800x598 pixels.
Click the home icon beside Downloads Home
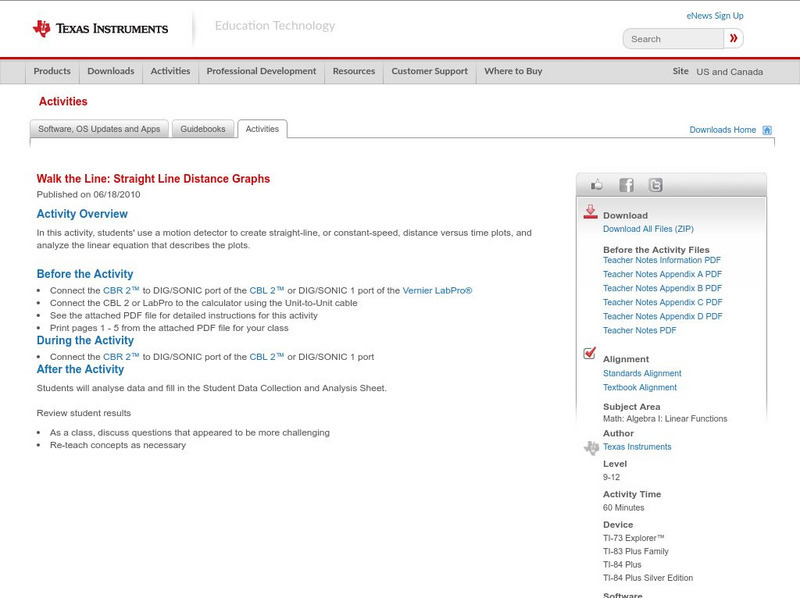click(x=767, y=130)
